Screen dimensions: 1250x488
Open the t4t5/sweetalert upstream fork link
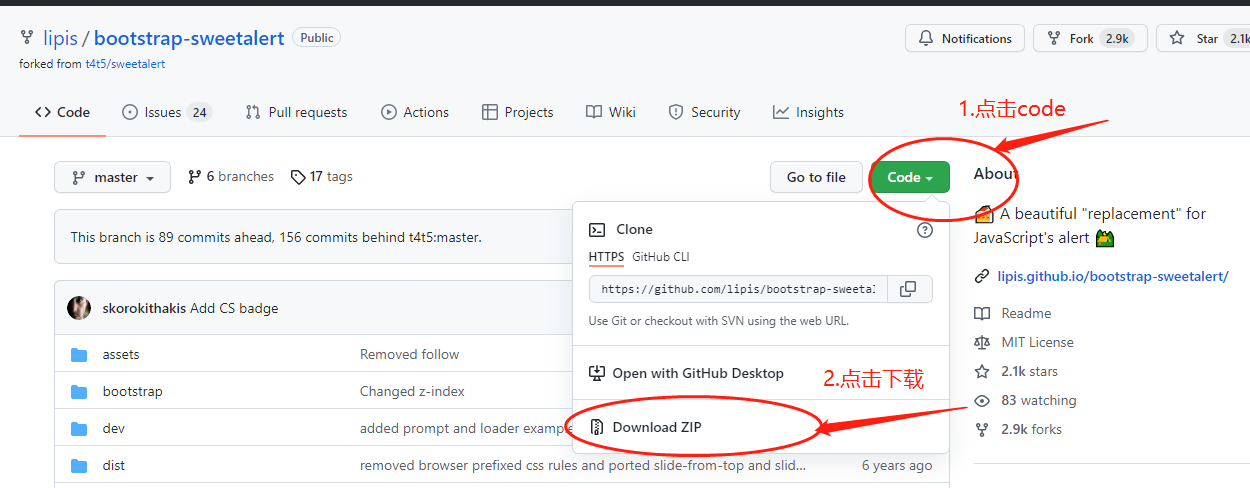click(125, 64)
